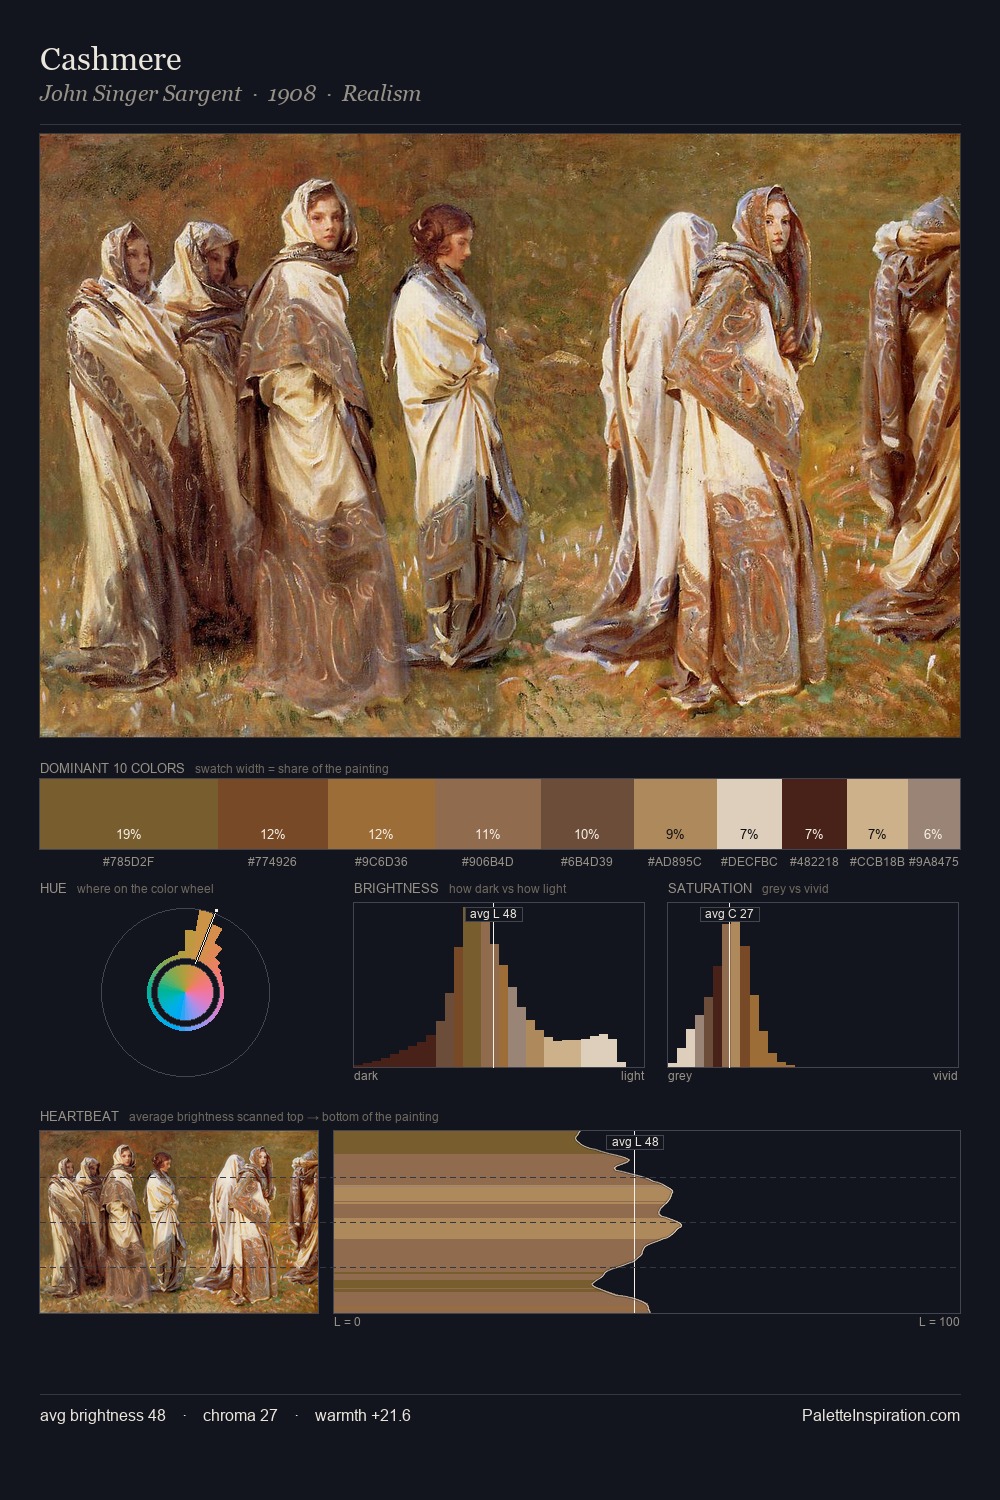Viewport: 1000px width, 1500px height.
Task: Pick the light cream swatch #DECFBC
Action: [x=749, y=814]
